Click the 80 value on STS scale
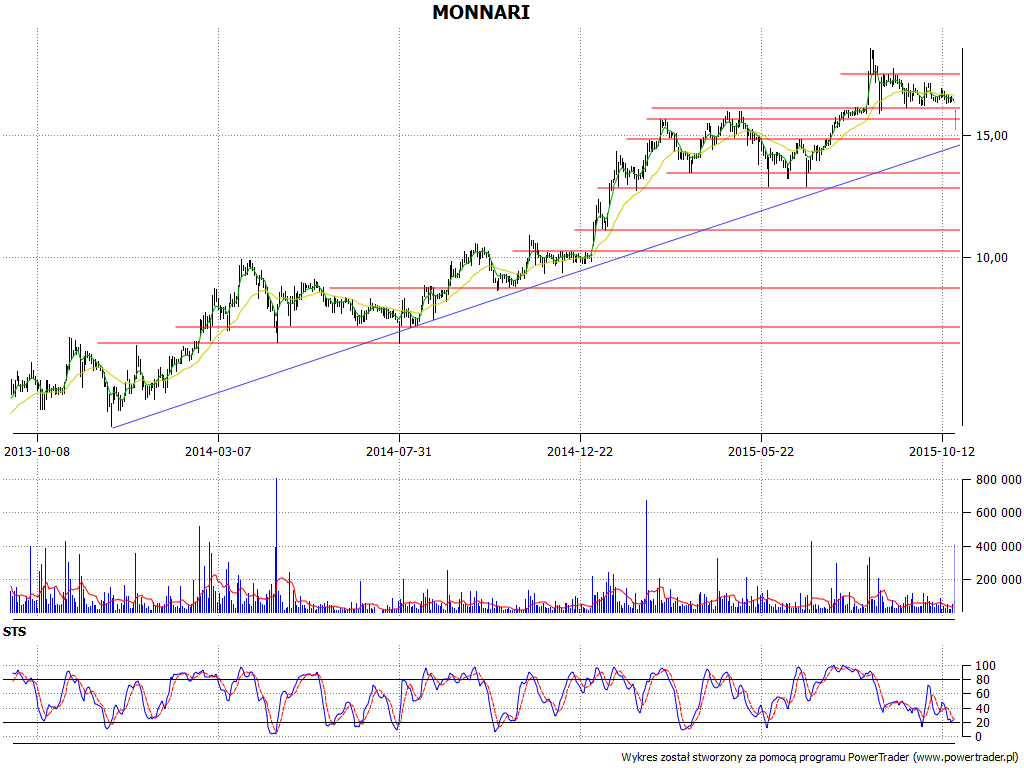Image resolution: width=1024 pixels, height=768 pixels. (x=982, y=680)
